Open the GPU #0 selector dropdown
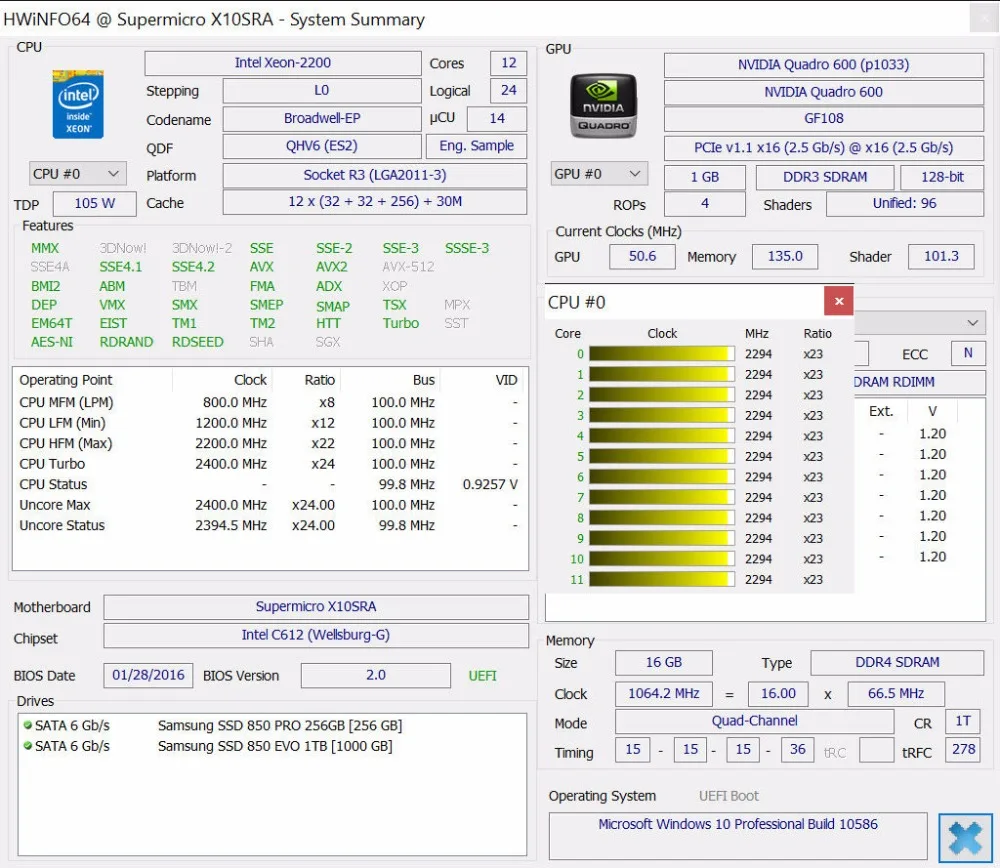 pos(599,173)
